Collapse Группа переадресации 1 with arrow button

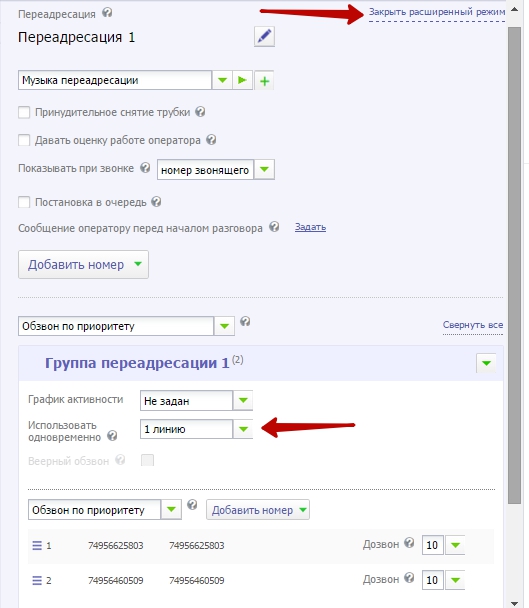coord(486,363)
